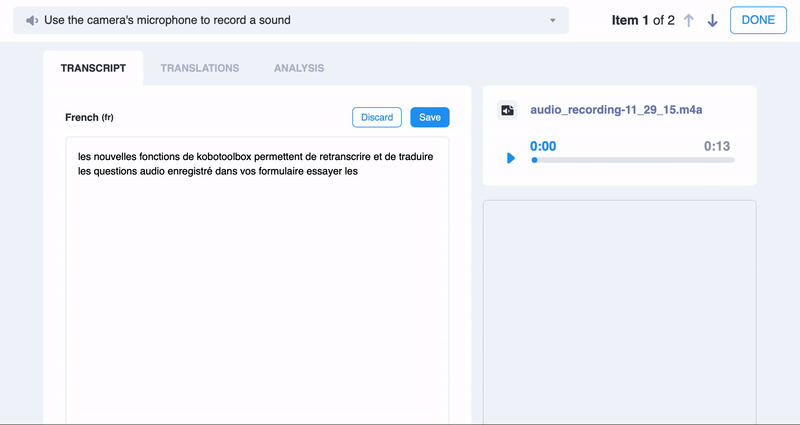The height and width of the screenshot is (425, 800).
Task: Play the audio recording
Action: pos(511,158)
